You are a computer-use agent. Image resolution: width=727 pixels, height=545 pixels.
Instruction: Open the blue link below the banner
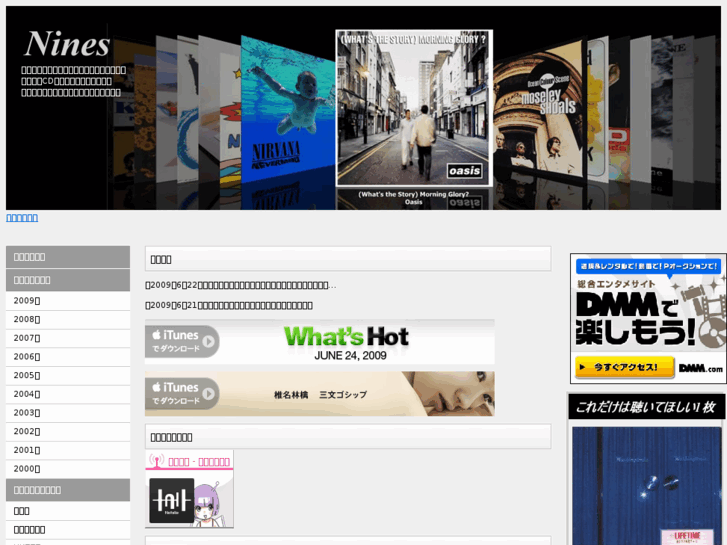click(x=22, y=218)
